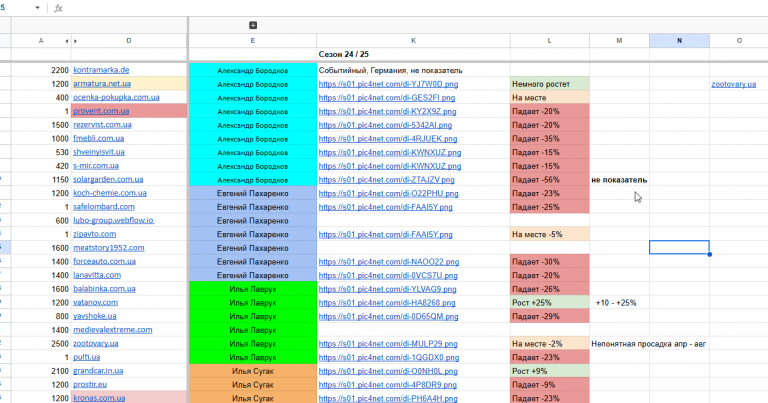Screen dimensions: 768x403
Task: Open the vatanov.com link
Action: [x=96, y=303]
